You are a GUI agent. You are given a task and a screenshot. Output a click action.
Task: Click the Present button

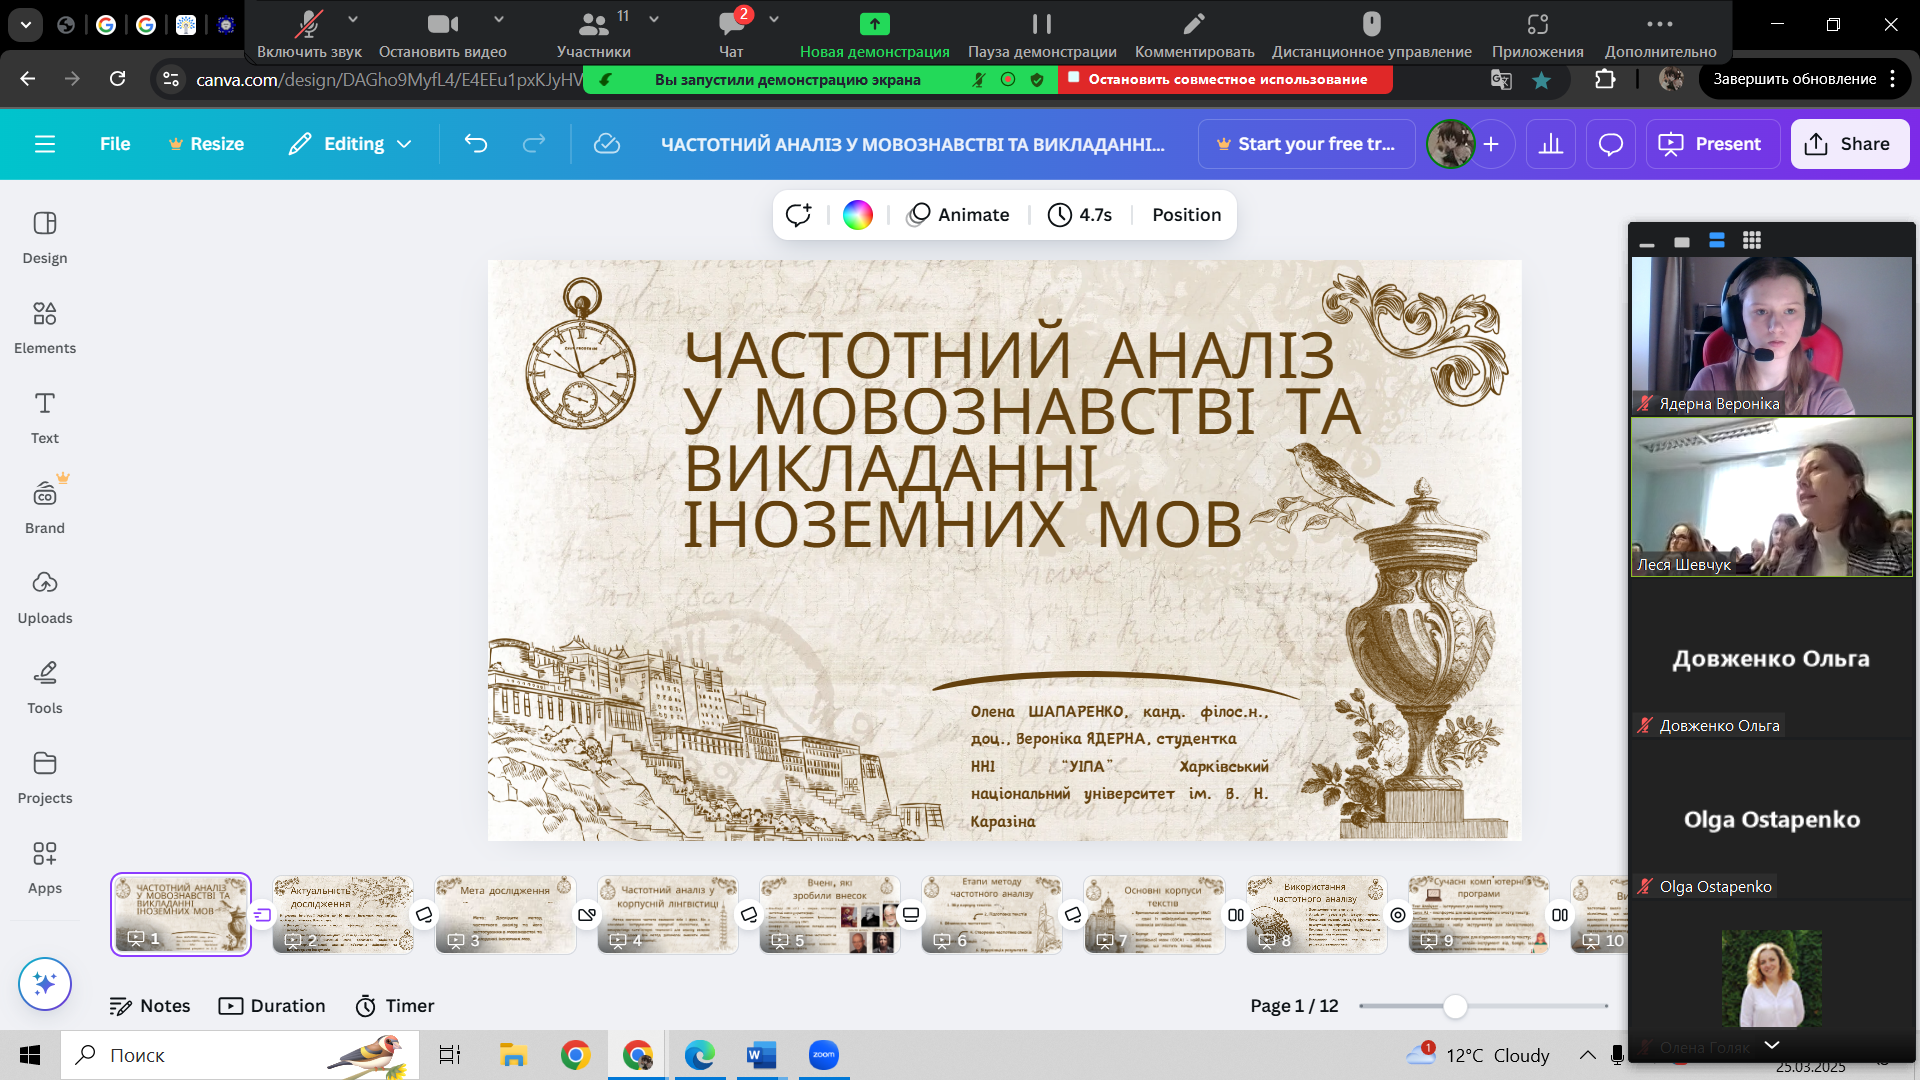click(x=1712, y=144)
